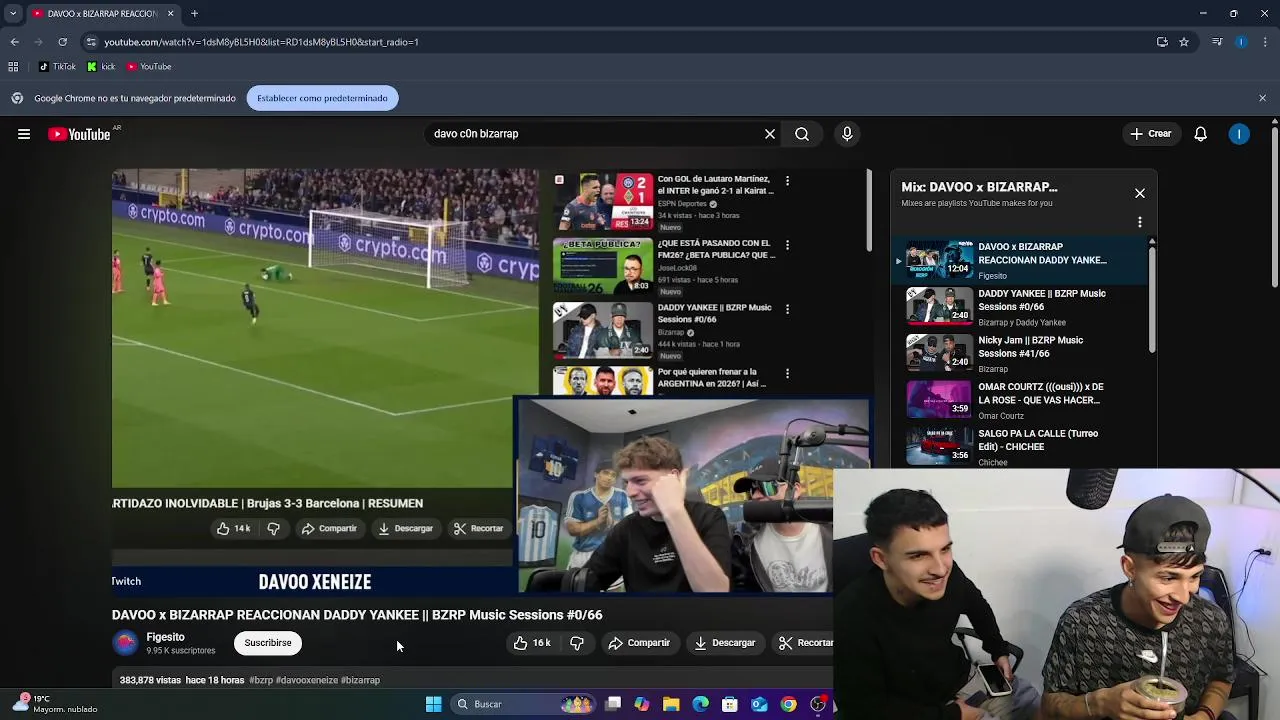Open Chrome media controls icon
This screenshot has height=720, width=1280.
pos(1217,42)
